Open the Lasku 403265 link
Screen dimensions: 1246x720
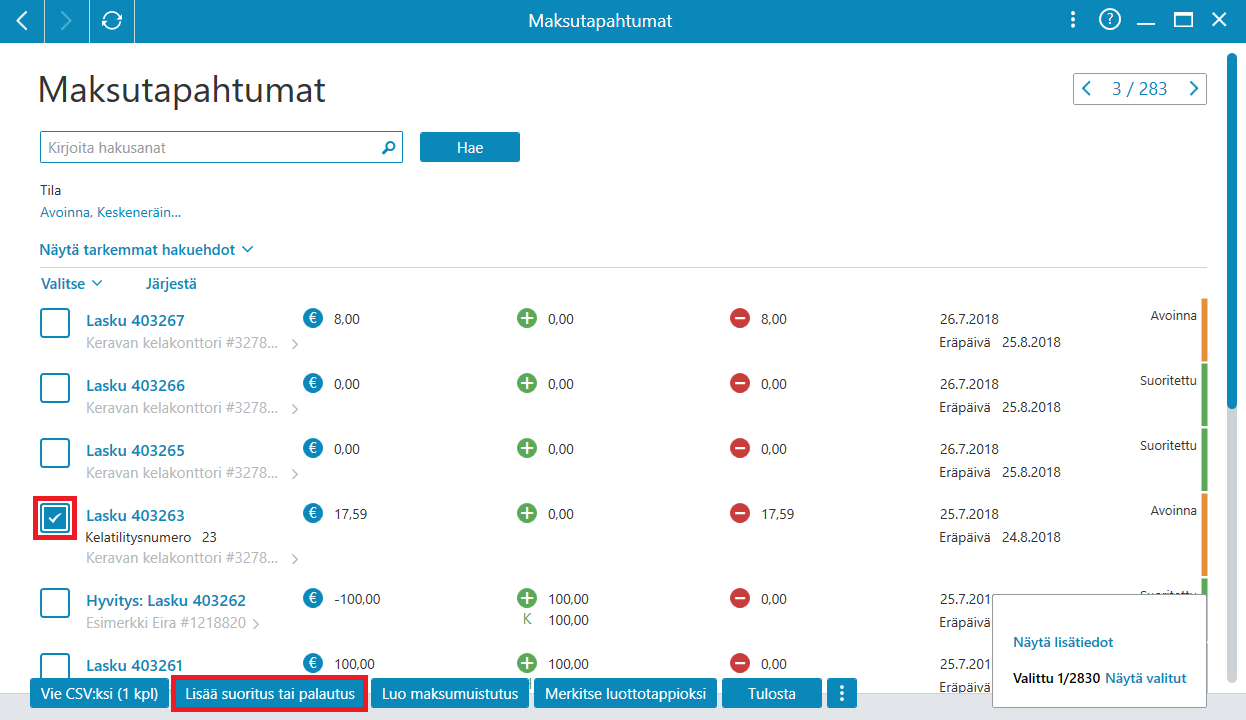tap(135, 450)
